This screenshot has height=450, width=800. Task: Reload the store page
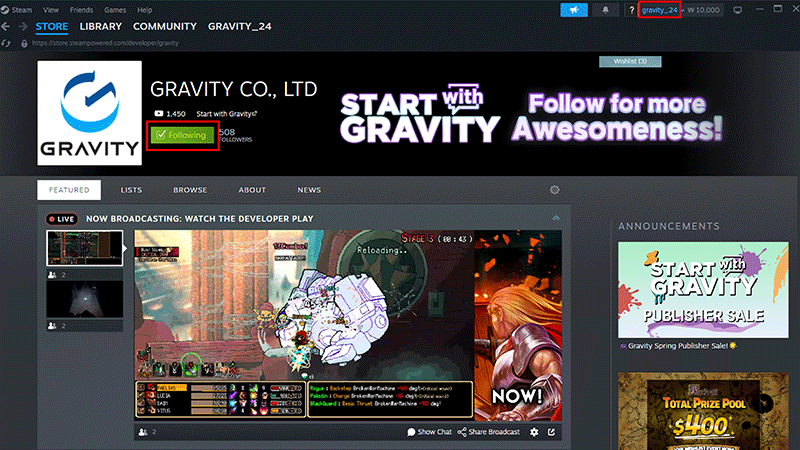point(6,43)
